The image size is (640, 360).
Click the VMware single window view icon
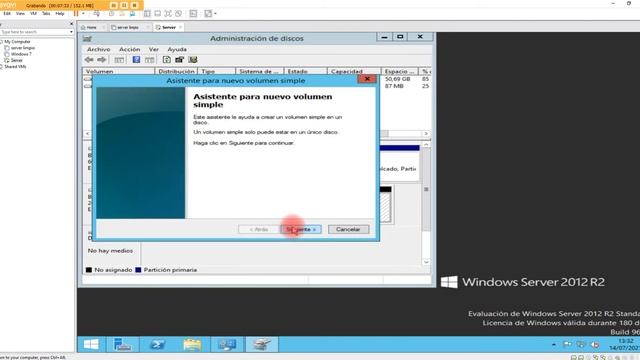158,13
